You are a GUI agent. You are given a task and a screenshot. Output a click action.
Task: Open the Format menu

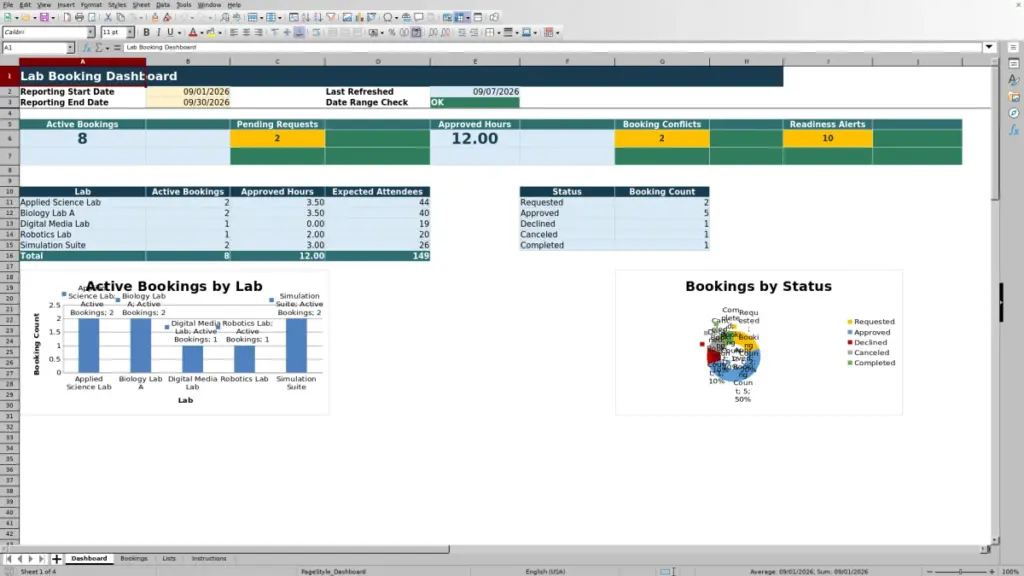point(91,5)
